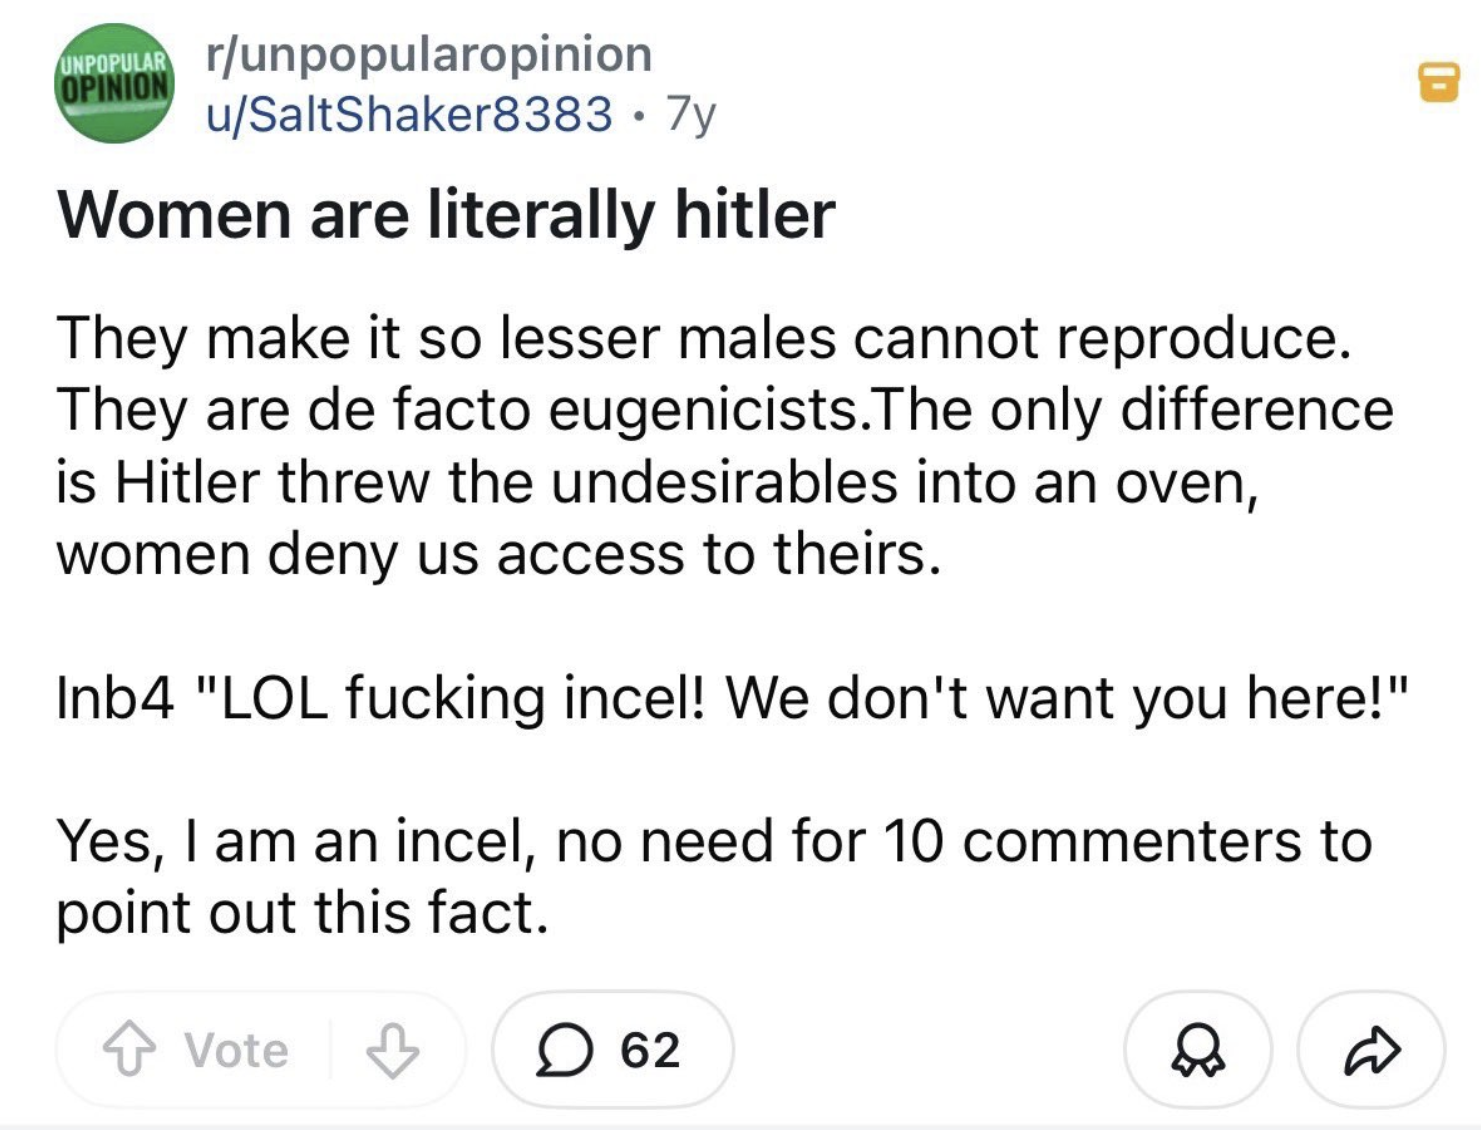
Task: Click the word "eugenicists" in the post
Action: click(703, 410)
